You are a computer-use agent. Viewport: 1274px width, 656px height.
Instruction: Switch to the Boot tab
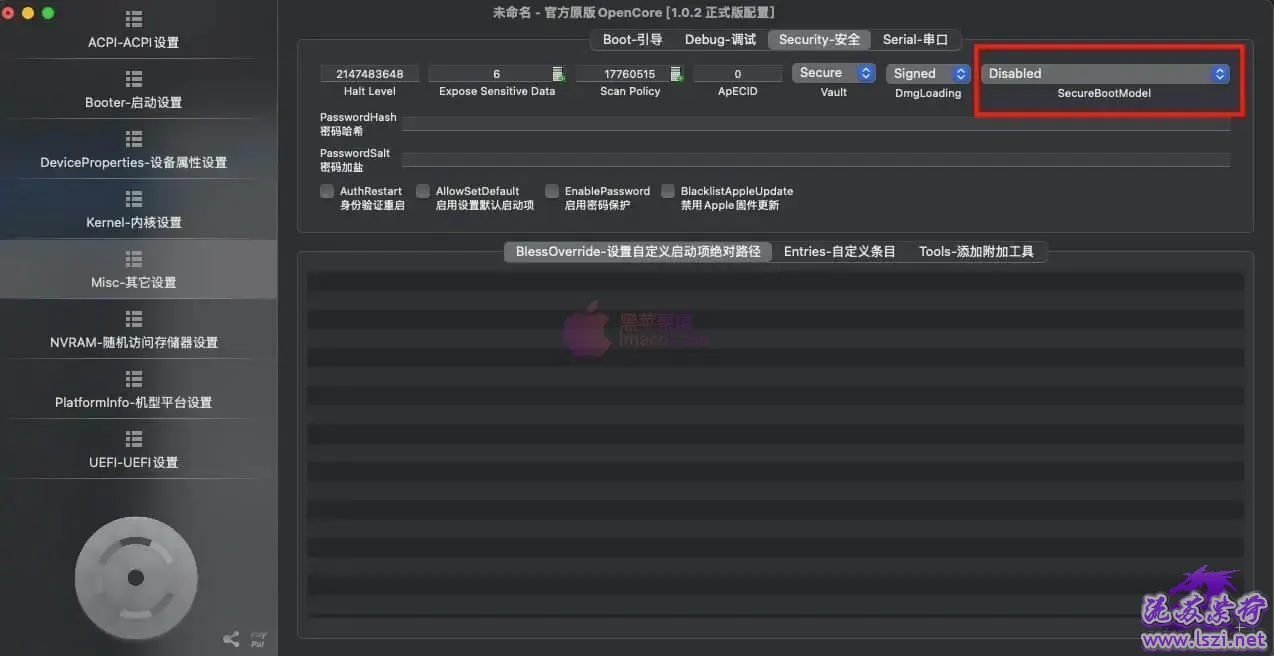[632, 40]
